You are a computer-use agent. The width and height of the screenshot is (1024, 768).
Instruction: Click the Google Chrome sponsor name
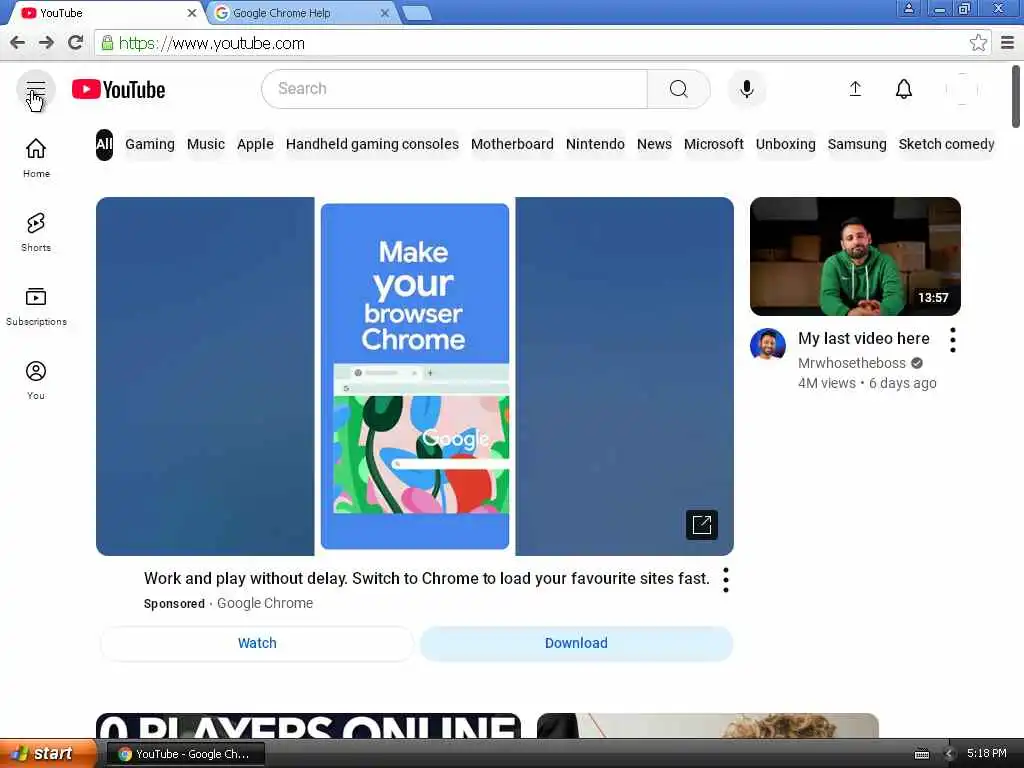pyautogui.click(x=264, y=603)
